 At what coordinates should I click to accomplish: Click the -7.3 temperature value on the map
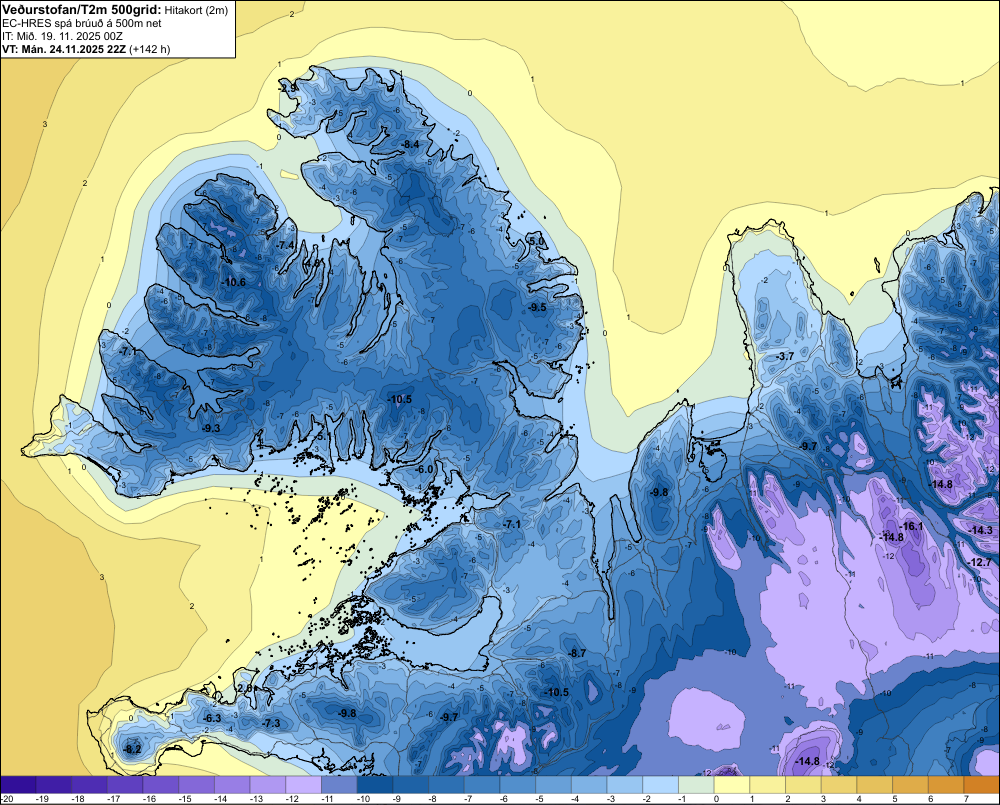[x=272, y=723]
